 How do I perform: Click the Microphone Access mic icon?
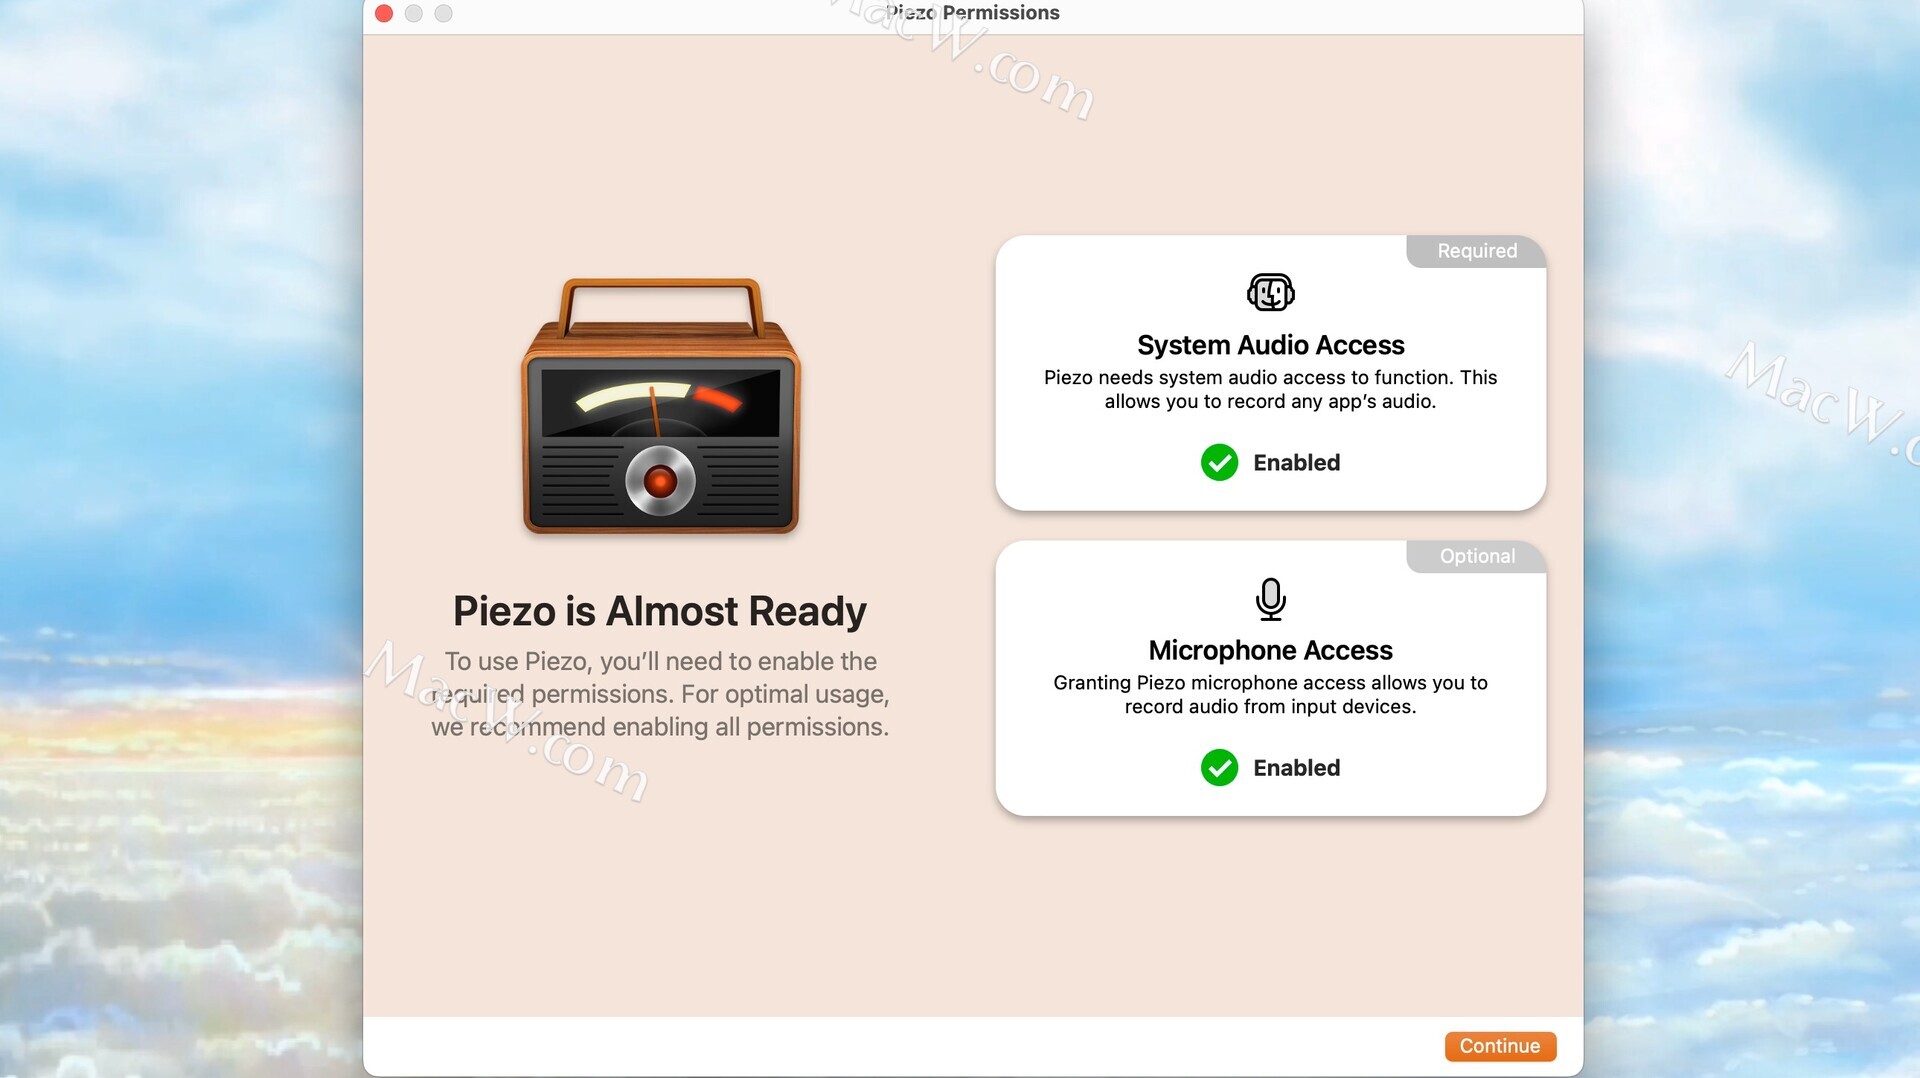(1271, 599)
